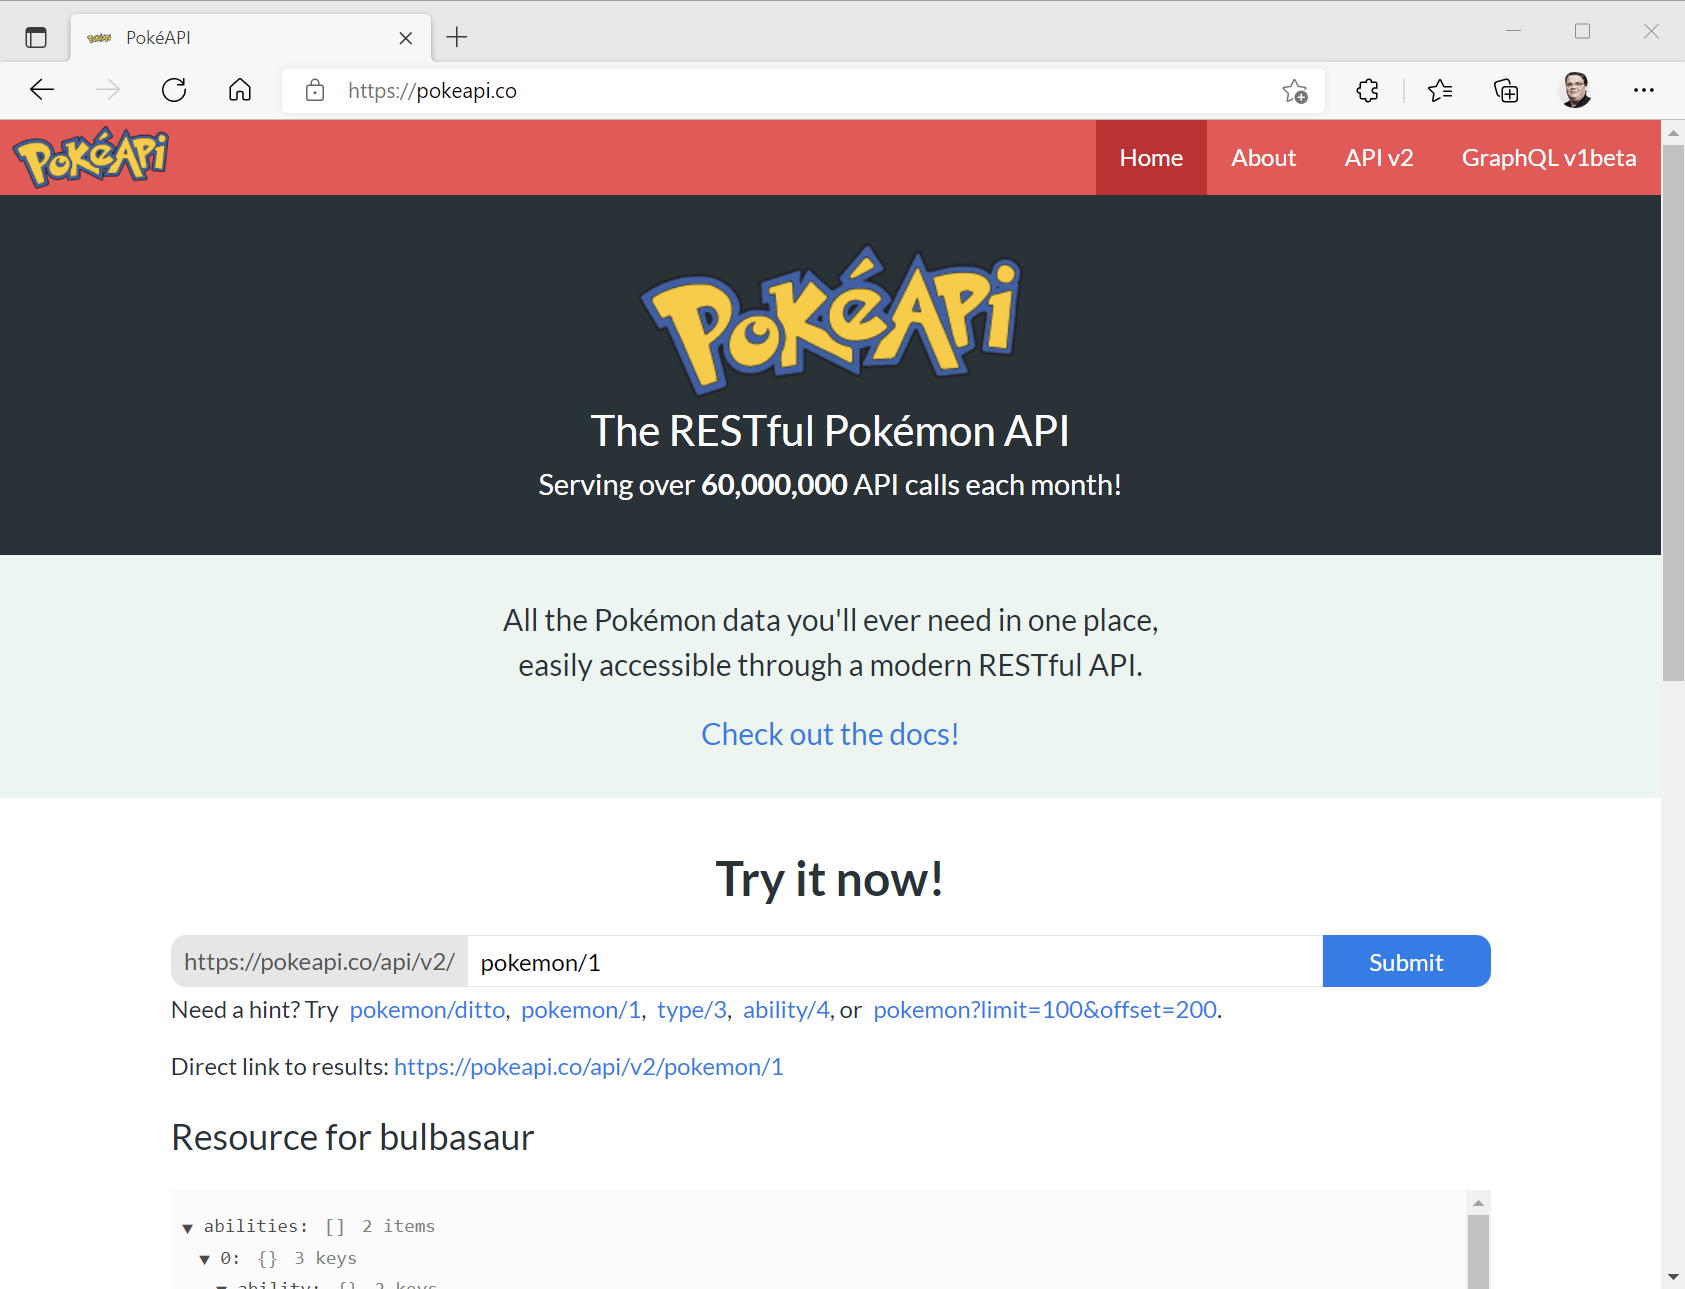Open the Collections icon in toolbar
Viewport: 1685px width, 1289px height.
point(1506,91)
